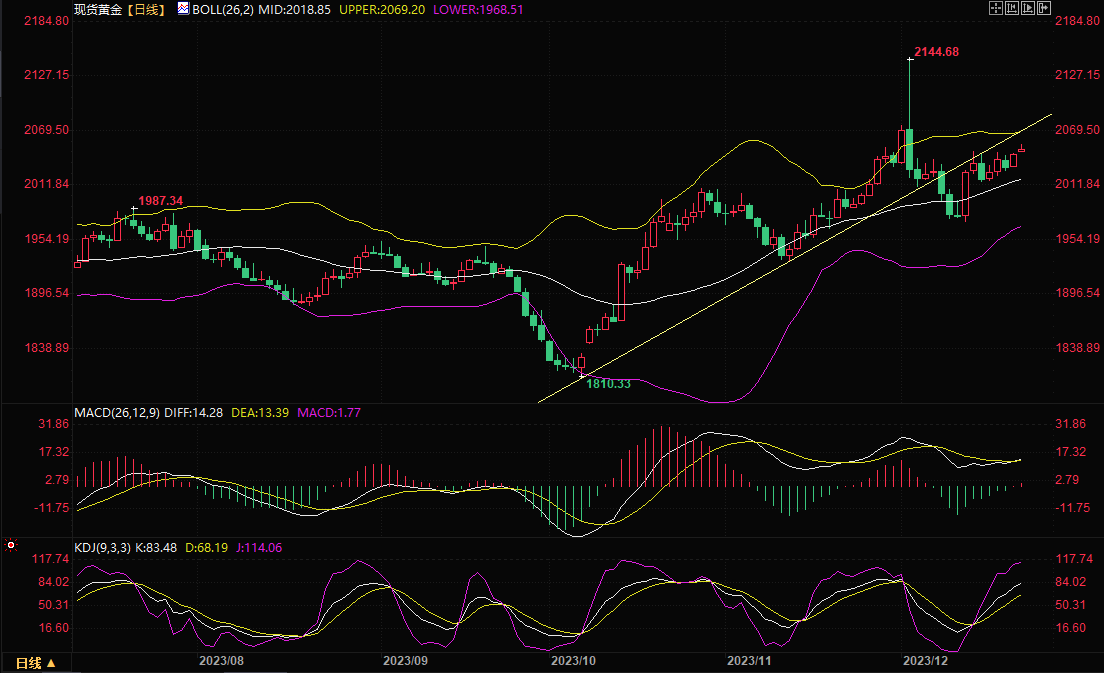This screenshot has height=673, width=1104.
Task: Click the 1987.34 peak price label
Action: [x=160, y=201]
